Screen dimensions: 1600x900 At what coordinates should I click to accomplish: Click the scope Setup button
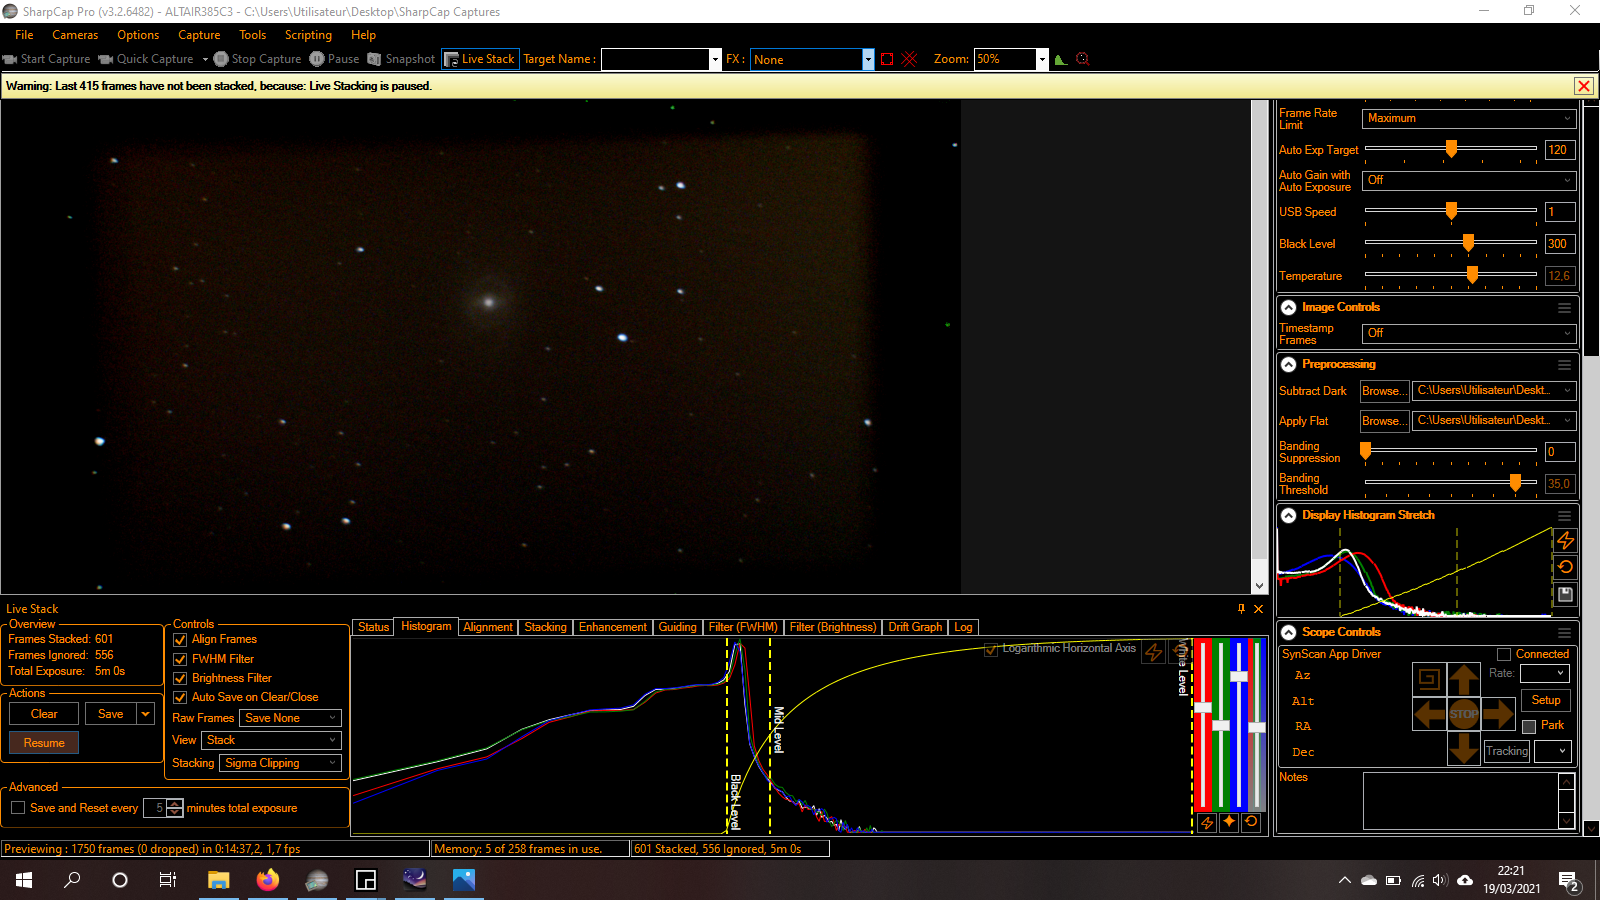pos(1546,700)
